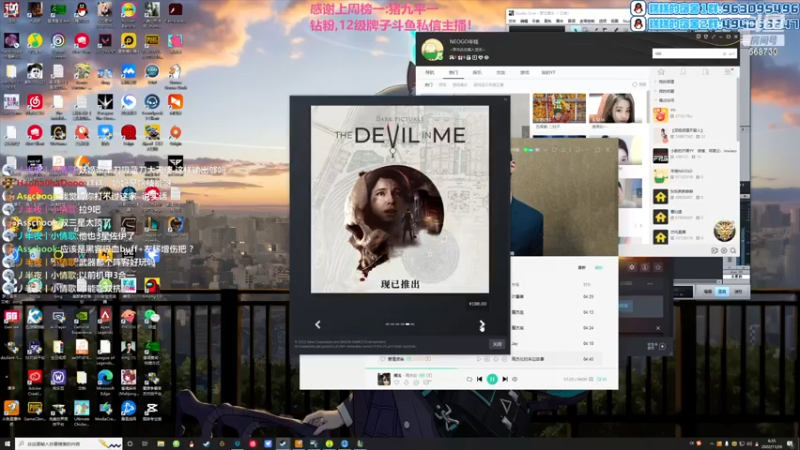The width and height of the screenshot is (800, 450).
Task: Open the user avatar in YY window
Action: (432, 49)
